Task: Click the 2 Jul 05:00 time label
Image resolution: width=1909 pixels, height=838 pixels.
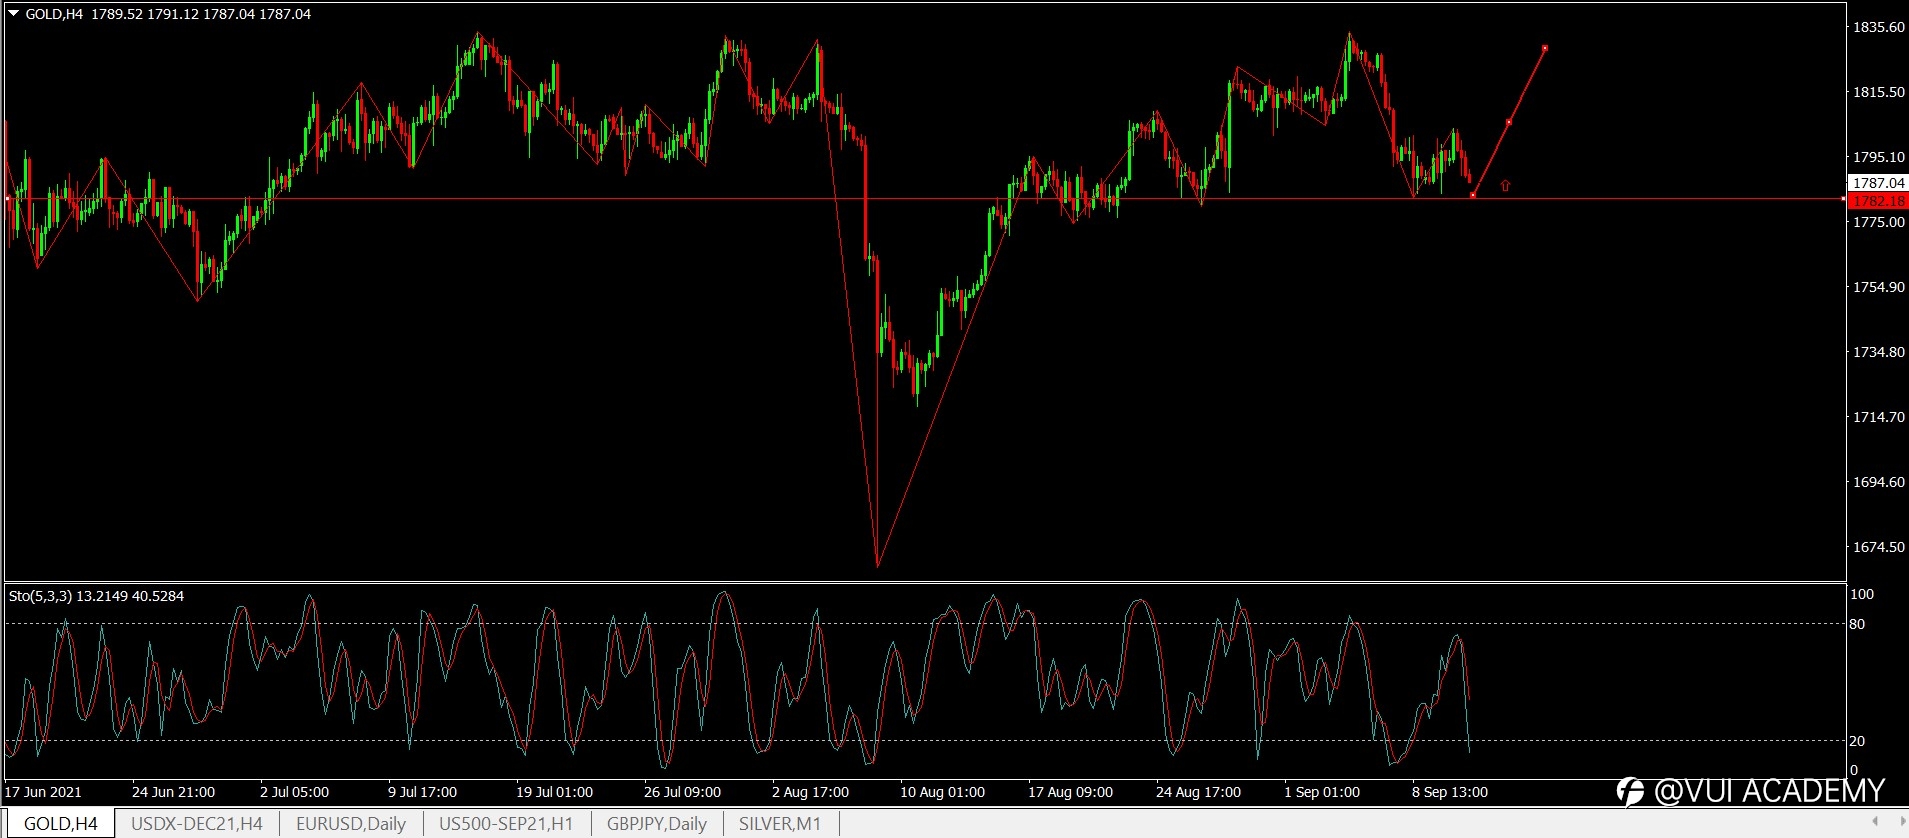Action: click(294, 792)
